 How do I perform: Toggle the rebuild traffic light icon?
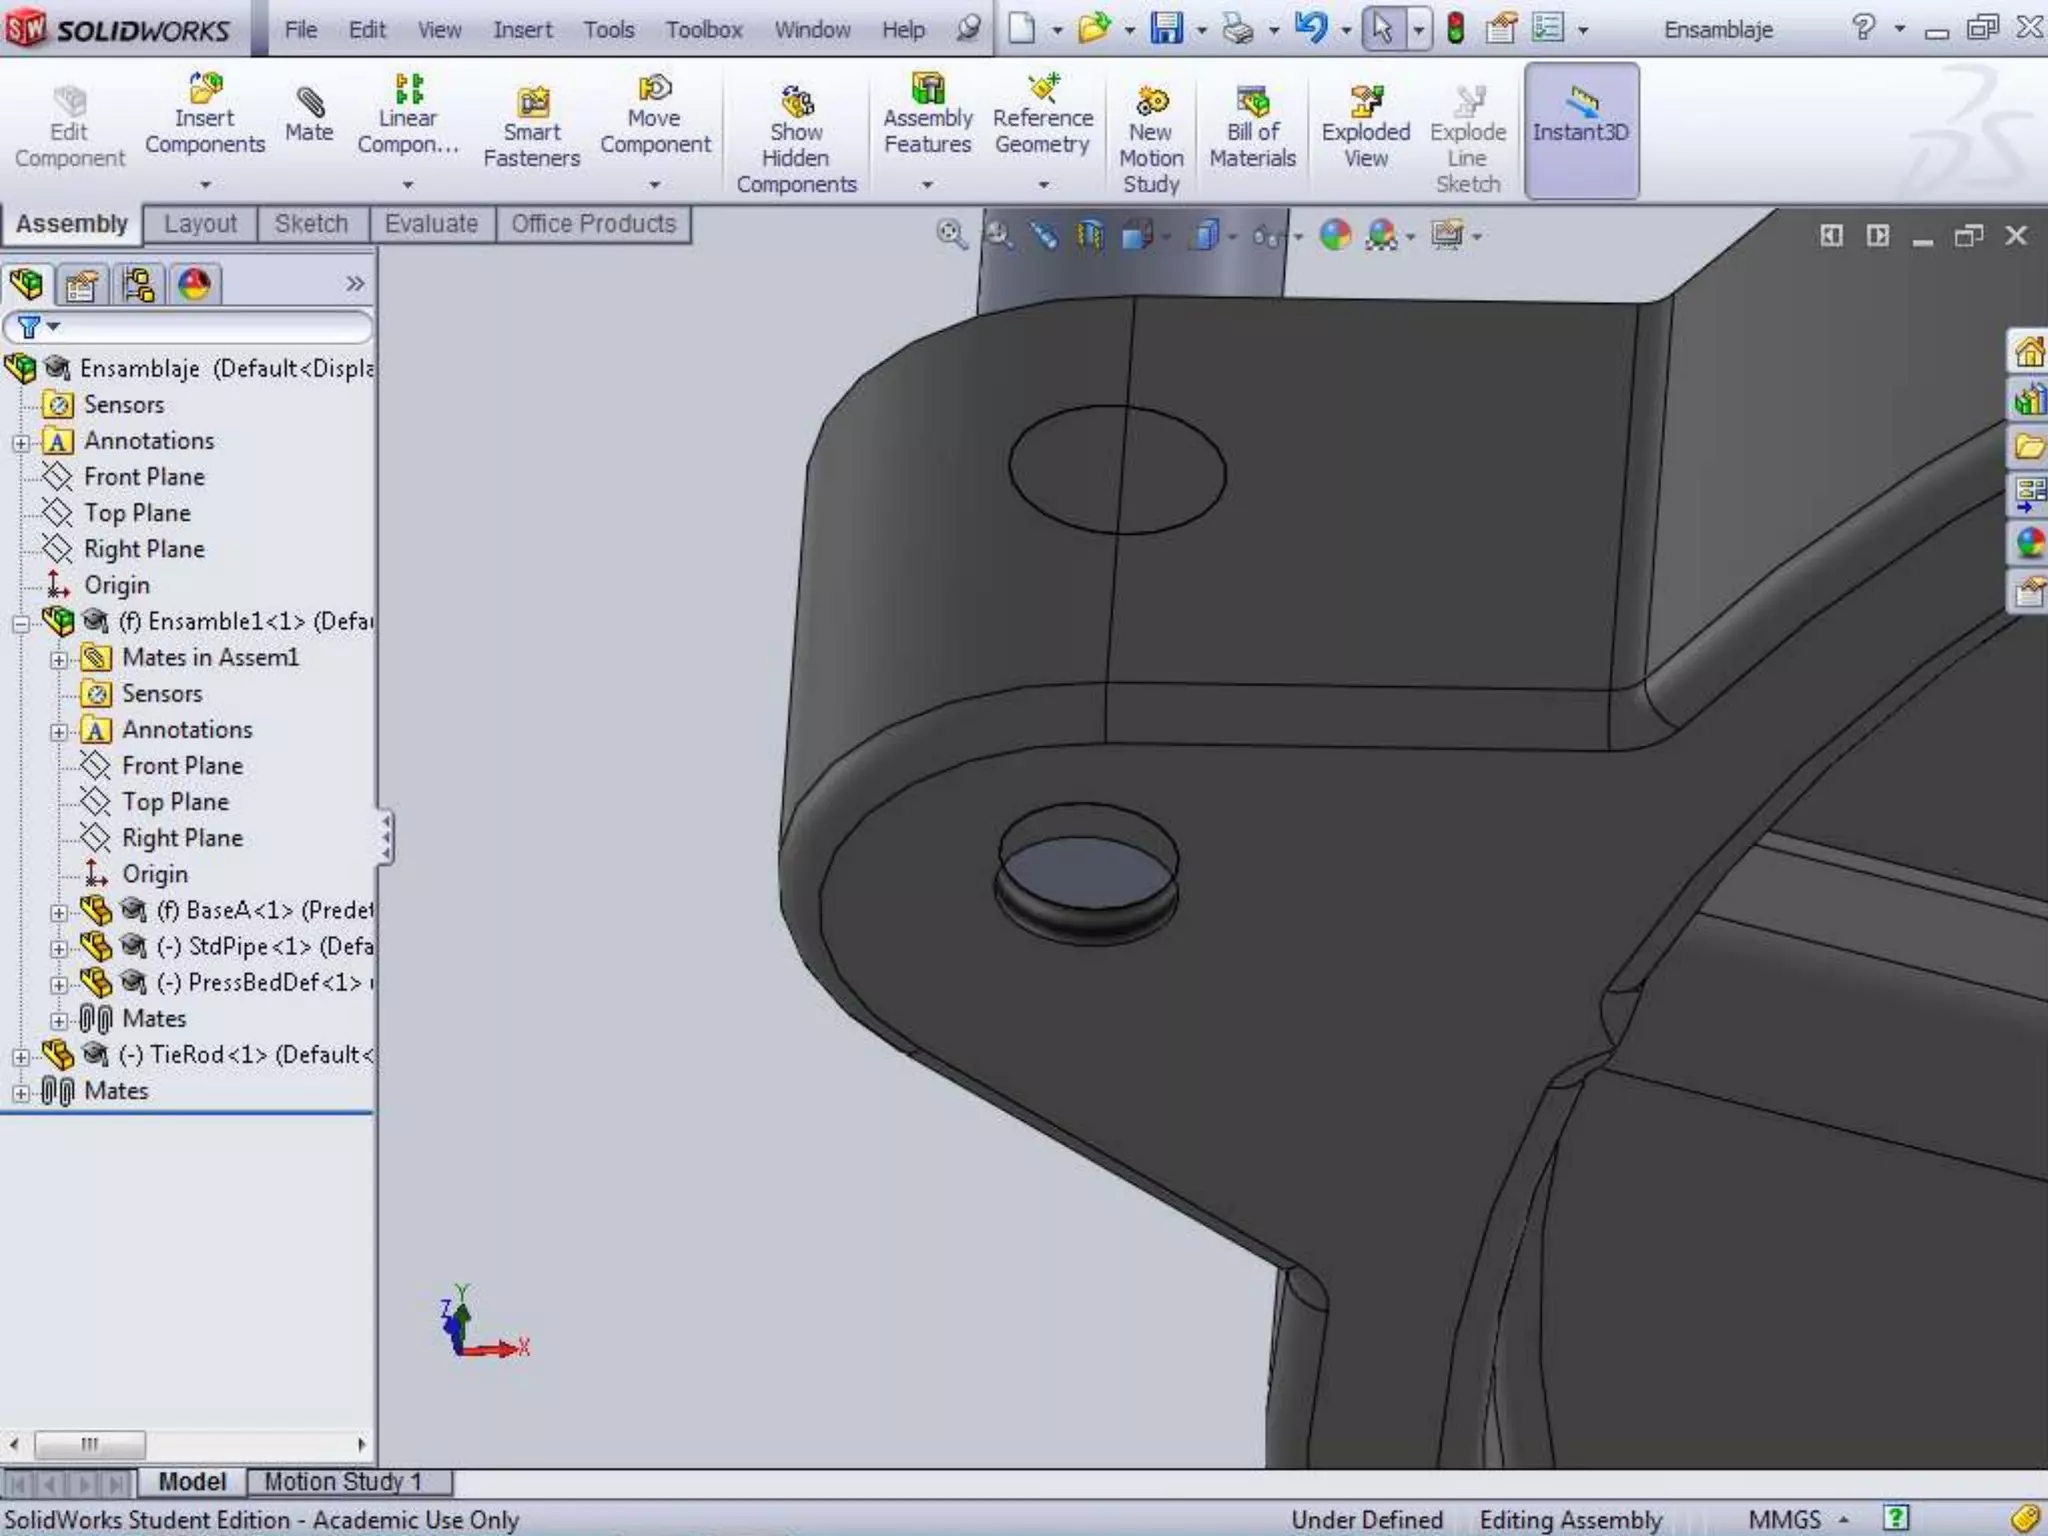click(x=1455, y=28)
